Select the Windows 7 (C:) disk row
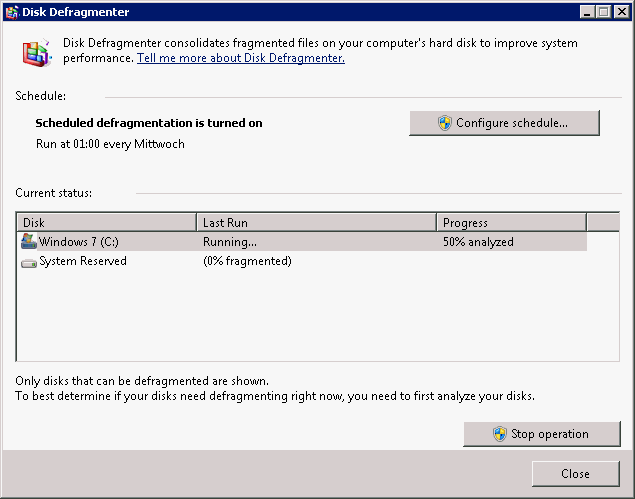 click(302, 242)
